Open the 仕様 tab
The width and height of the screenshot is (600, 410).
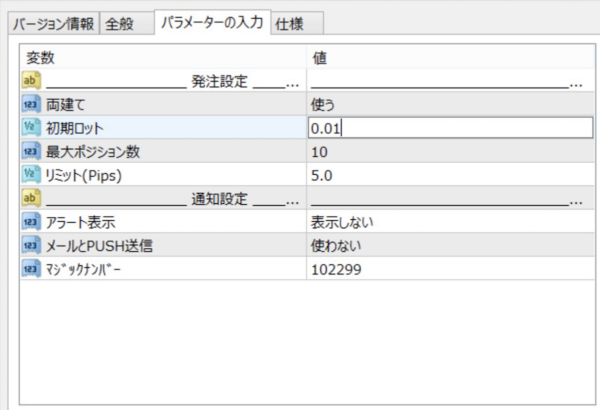click(297, 24)
